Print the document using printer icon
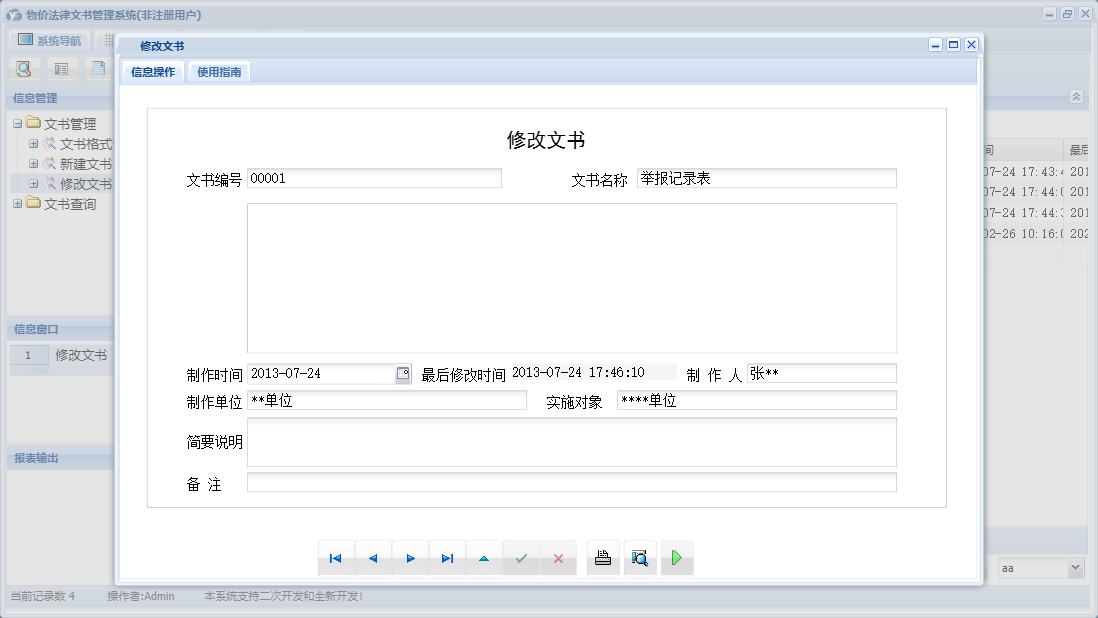 [603, 558]
